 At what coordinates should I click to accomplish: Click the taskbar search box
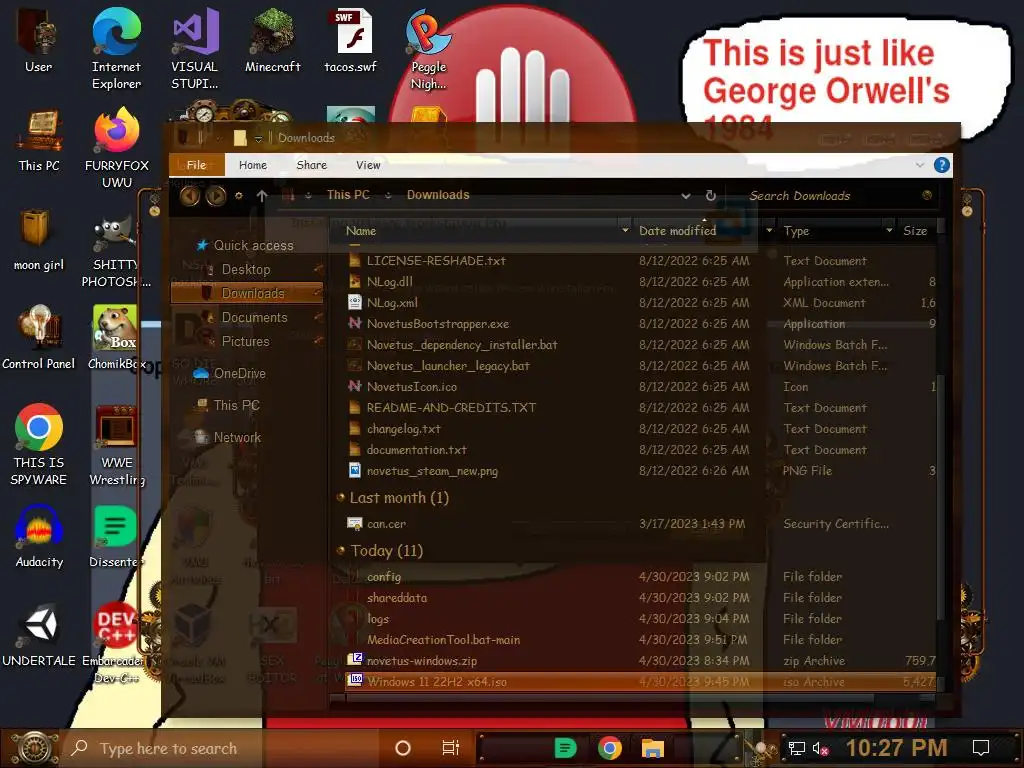(x=222, y=748)
